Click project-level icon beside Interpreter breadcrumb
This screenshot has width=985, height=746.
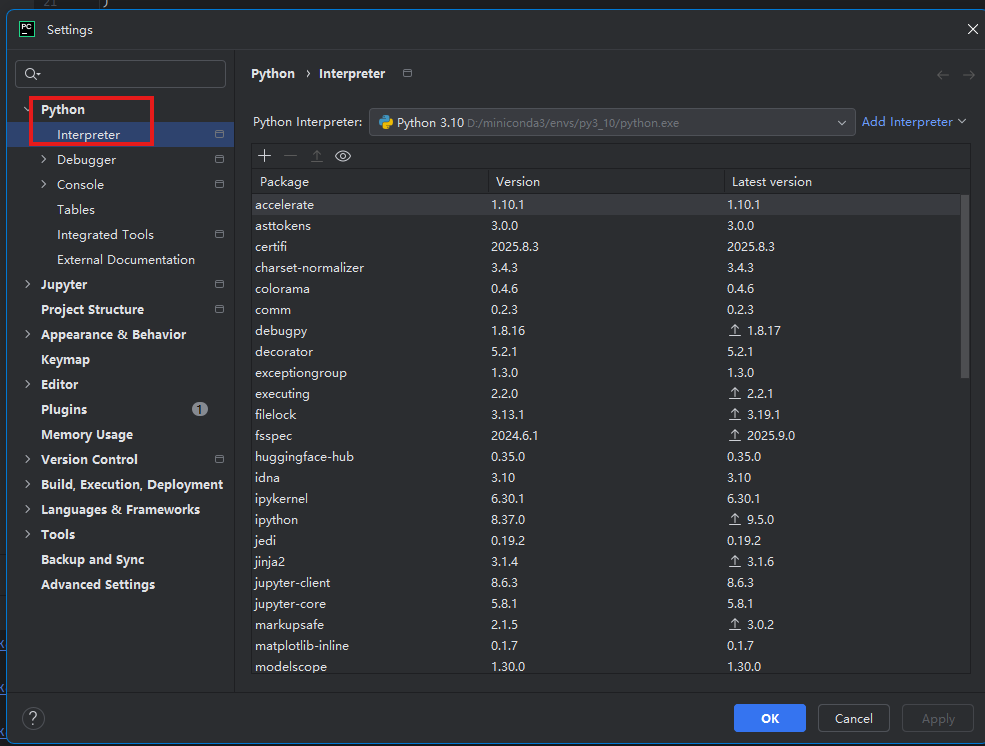click(x=408, y=73)
